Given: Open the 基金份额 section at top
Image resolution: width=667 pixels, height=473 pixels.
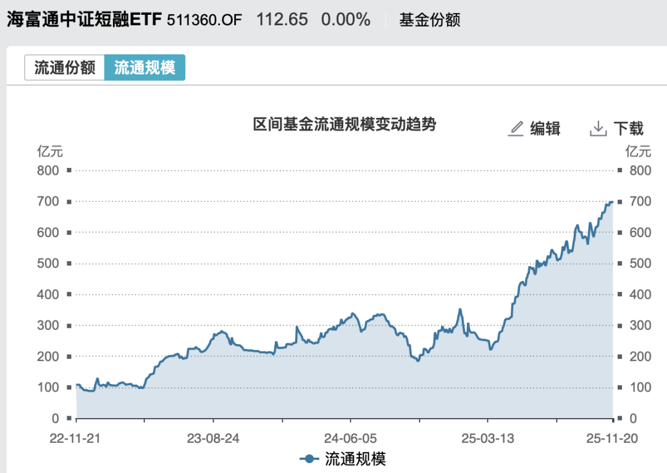Looking at the screenshot, I should click(x=428, y=19).
